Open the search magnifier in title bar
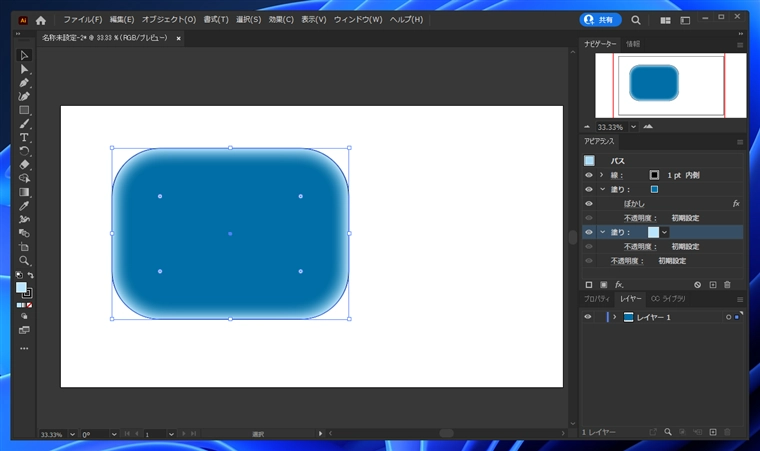 635,20
